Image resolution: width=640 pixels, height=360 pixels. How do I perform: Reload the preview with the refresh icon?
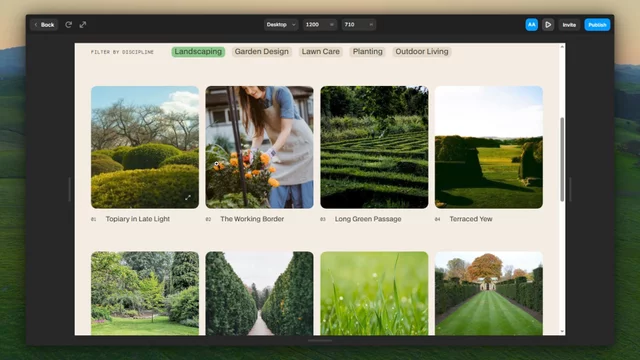[69, 24]
